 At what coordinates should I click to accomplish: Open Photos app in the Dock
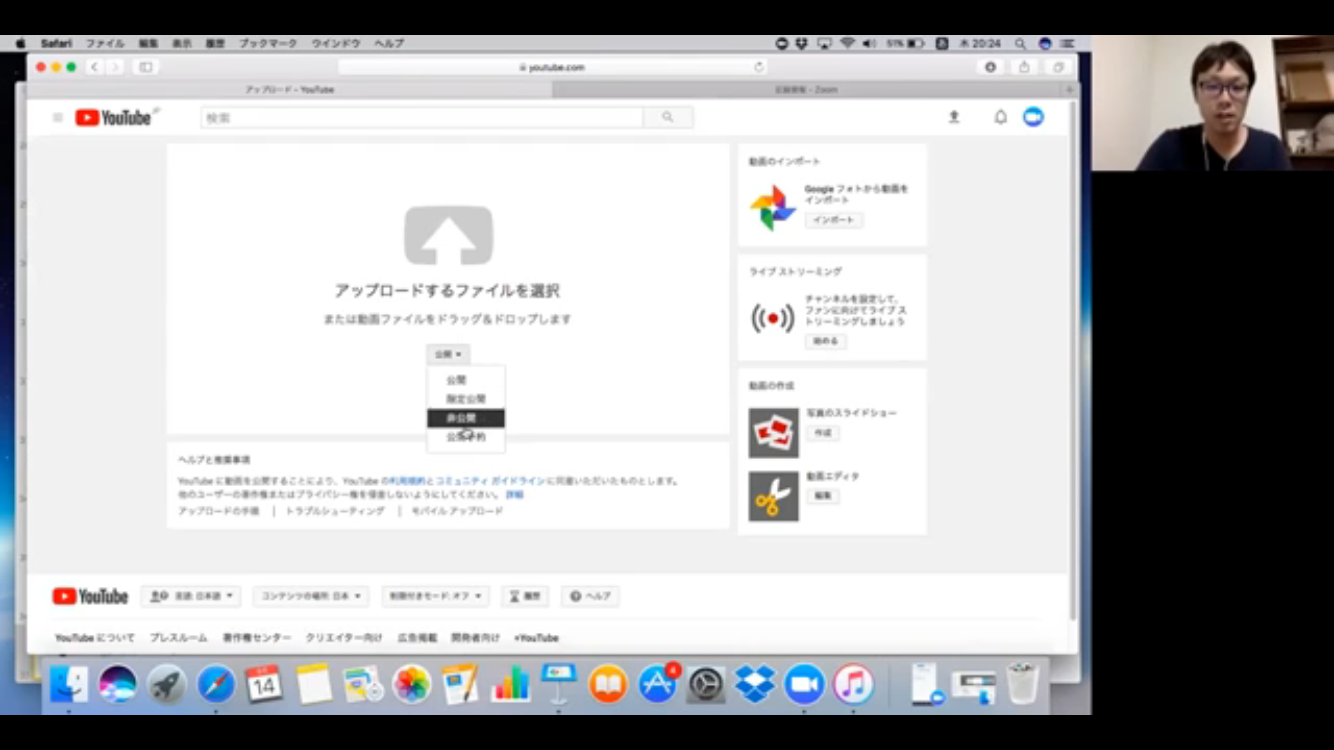411,685
